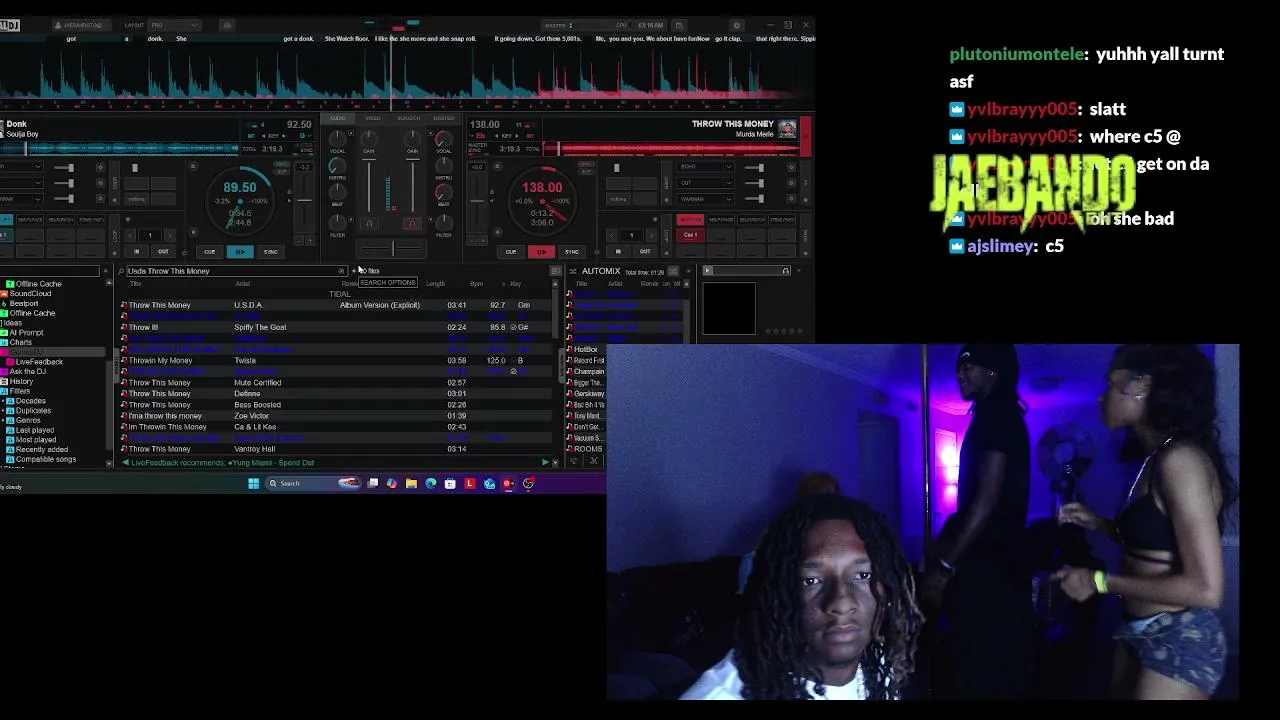This screenshot has width=1280, height=720.
Task: Select Throwin My Money by Twista
Action: click(336, 360)
